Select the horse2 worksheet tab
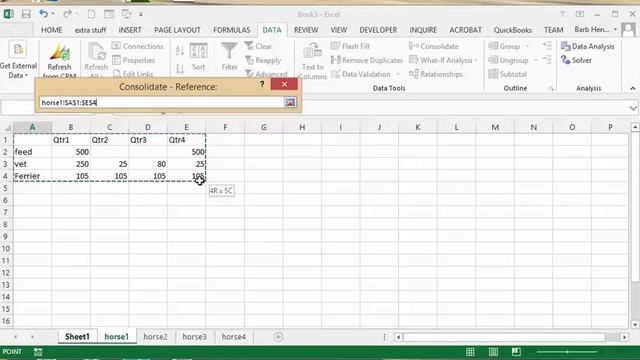Viewport: 640px width, 360px height. (x=156, y=337)
